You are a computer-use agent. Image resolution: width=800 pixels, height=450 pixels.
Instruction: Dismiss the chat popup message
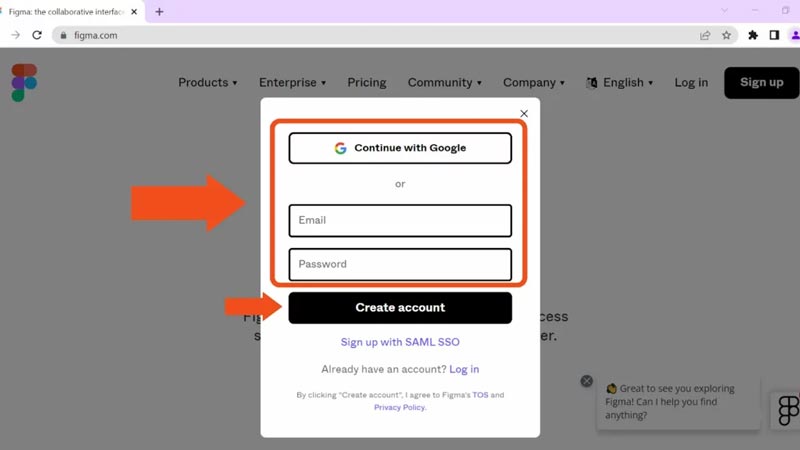coord(587,381)
